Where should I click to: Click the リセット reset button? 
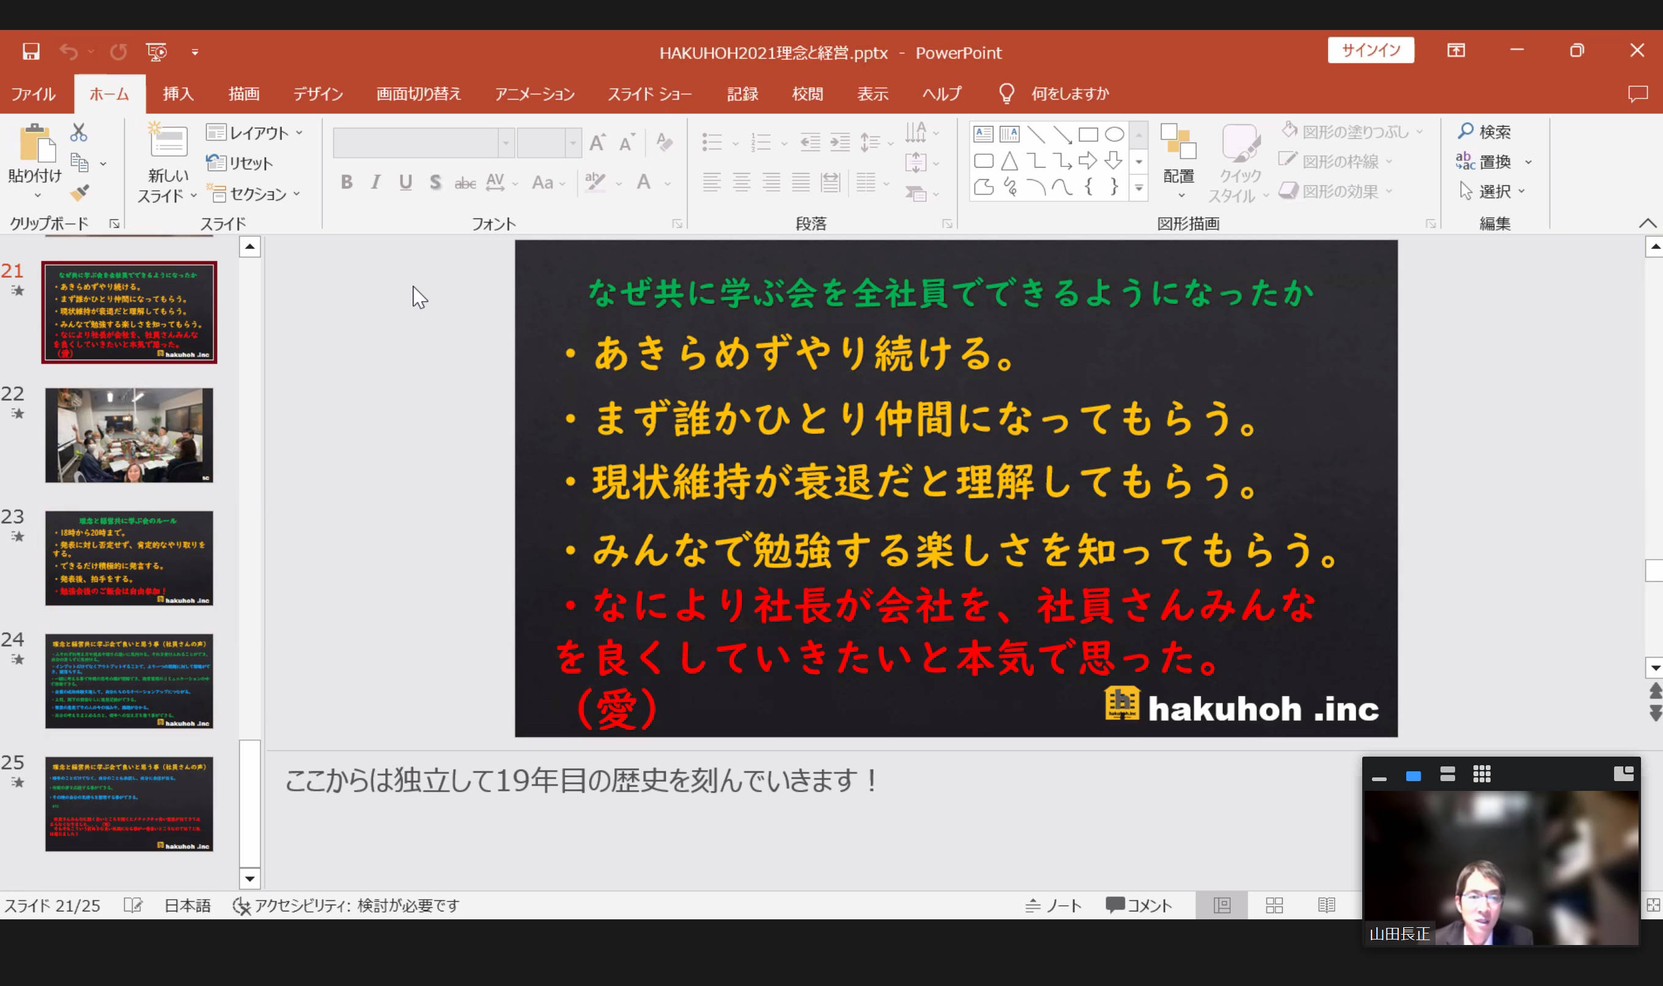pyautogui.click(x=240, y=162)
